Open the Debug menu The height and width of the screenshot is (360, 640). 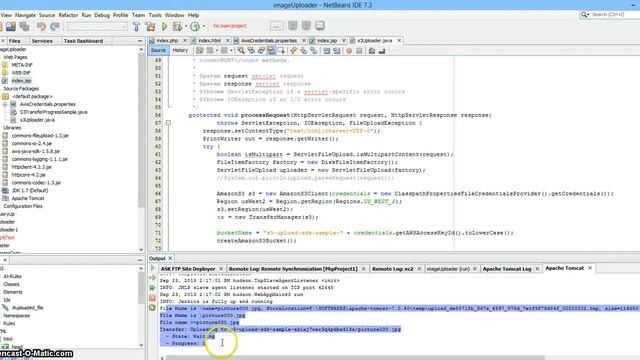click(x=102, y=15)
